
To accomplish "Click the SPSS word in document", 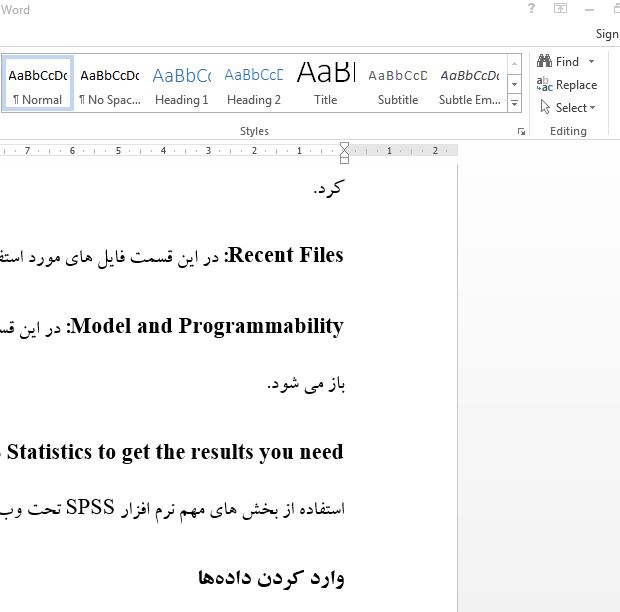I will (x=90, y=507).
